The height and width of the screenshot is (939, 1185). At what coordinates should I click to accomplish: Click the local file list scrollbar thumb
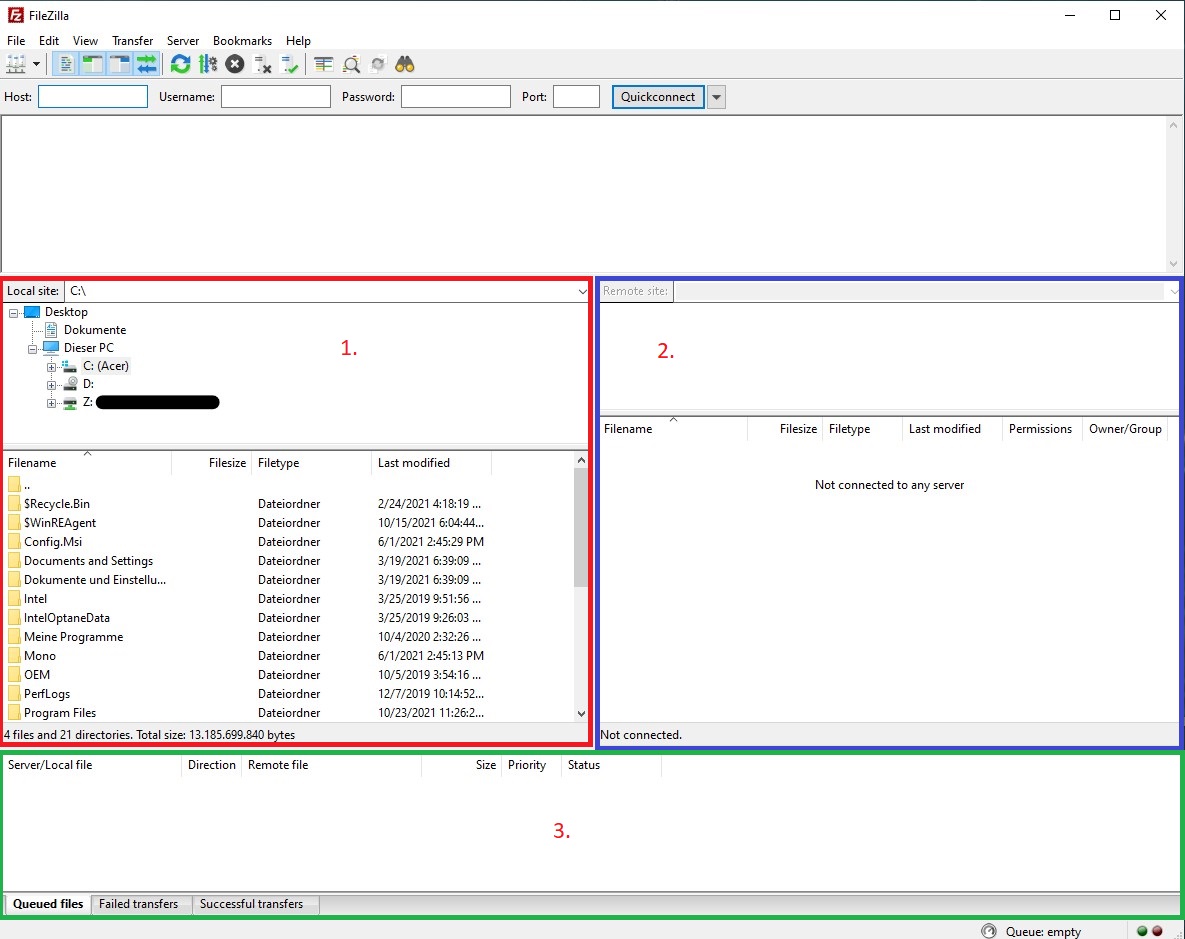tap(580, 527)
